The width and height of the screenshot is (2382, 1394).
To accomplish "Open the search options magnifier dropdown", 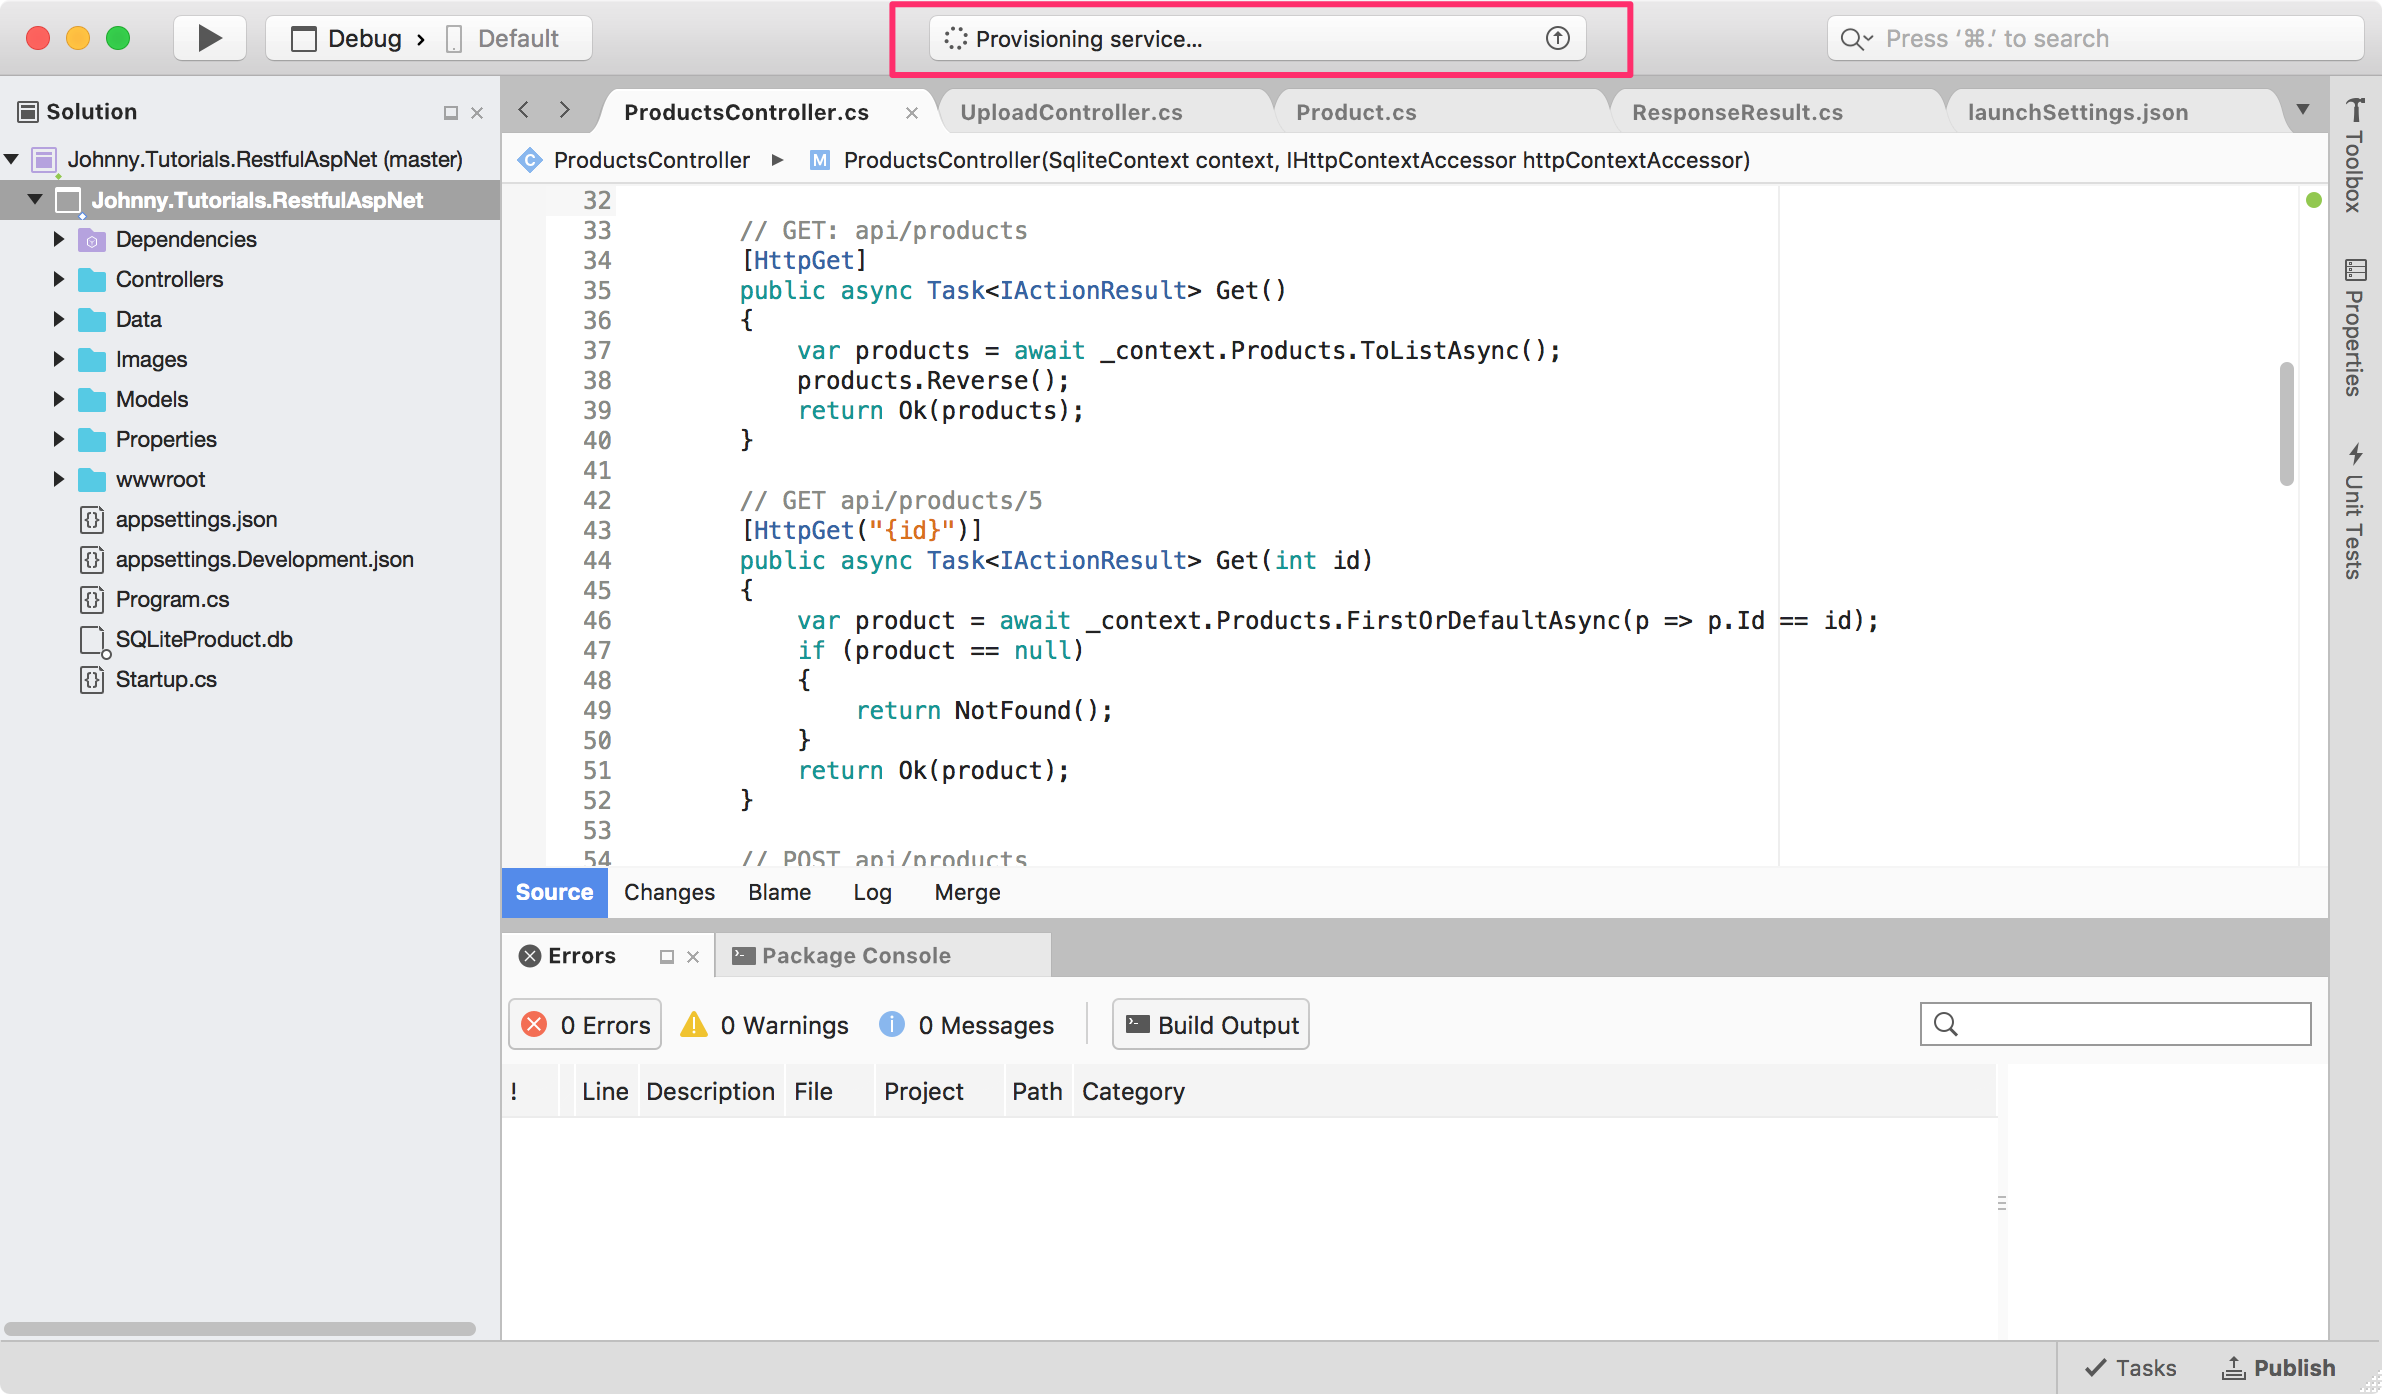I will 1856,39.
